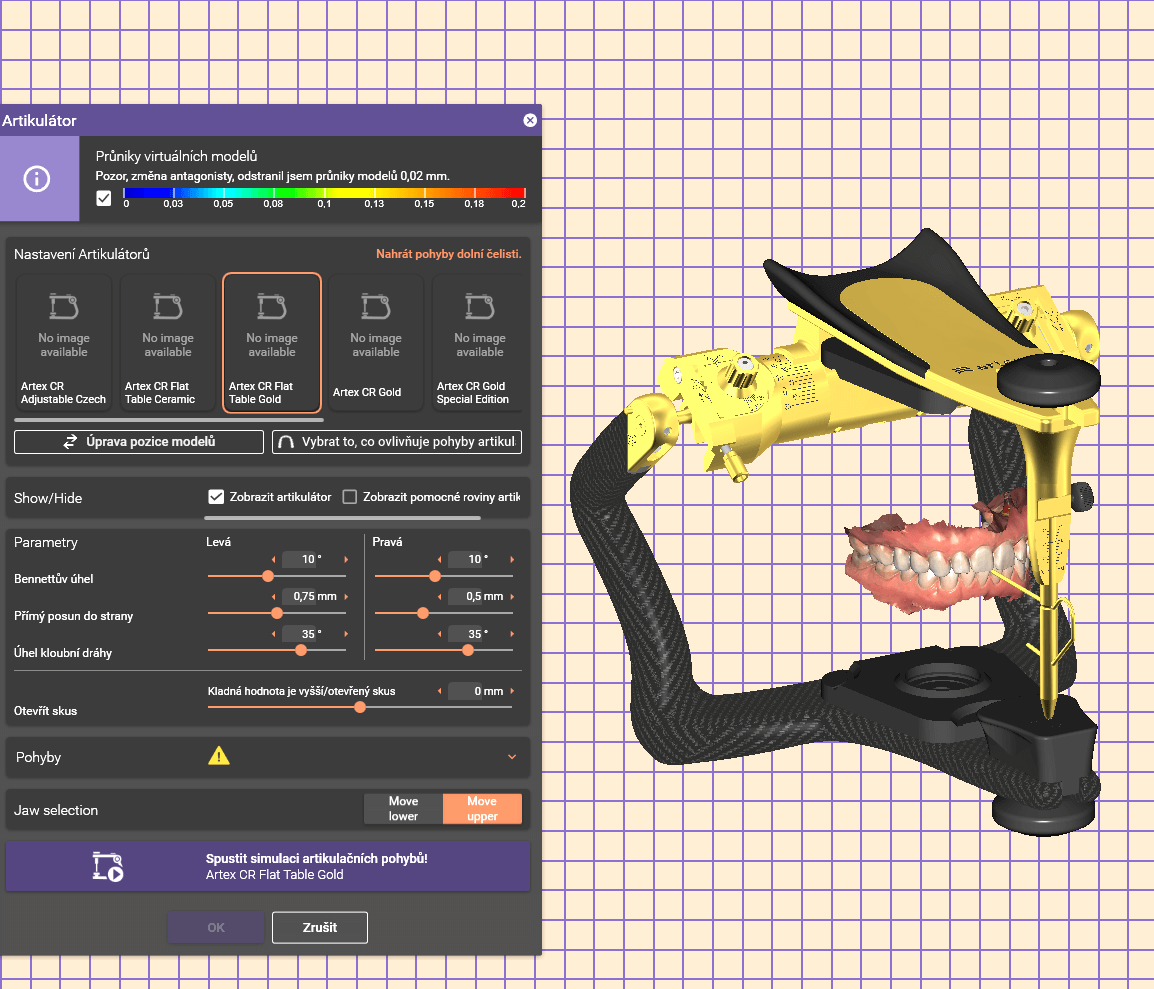Screen dimensions: 1154x989
Task: Click the yellow warning triangle beside Pohyby
Action: (219, 757)
